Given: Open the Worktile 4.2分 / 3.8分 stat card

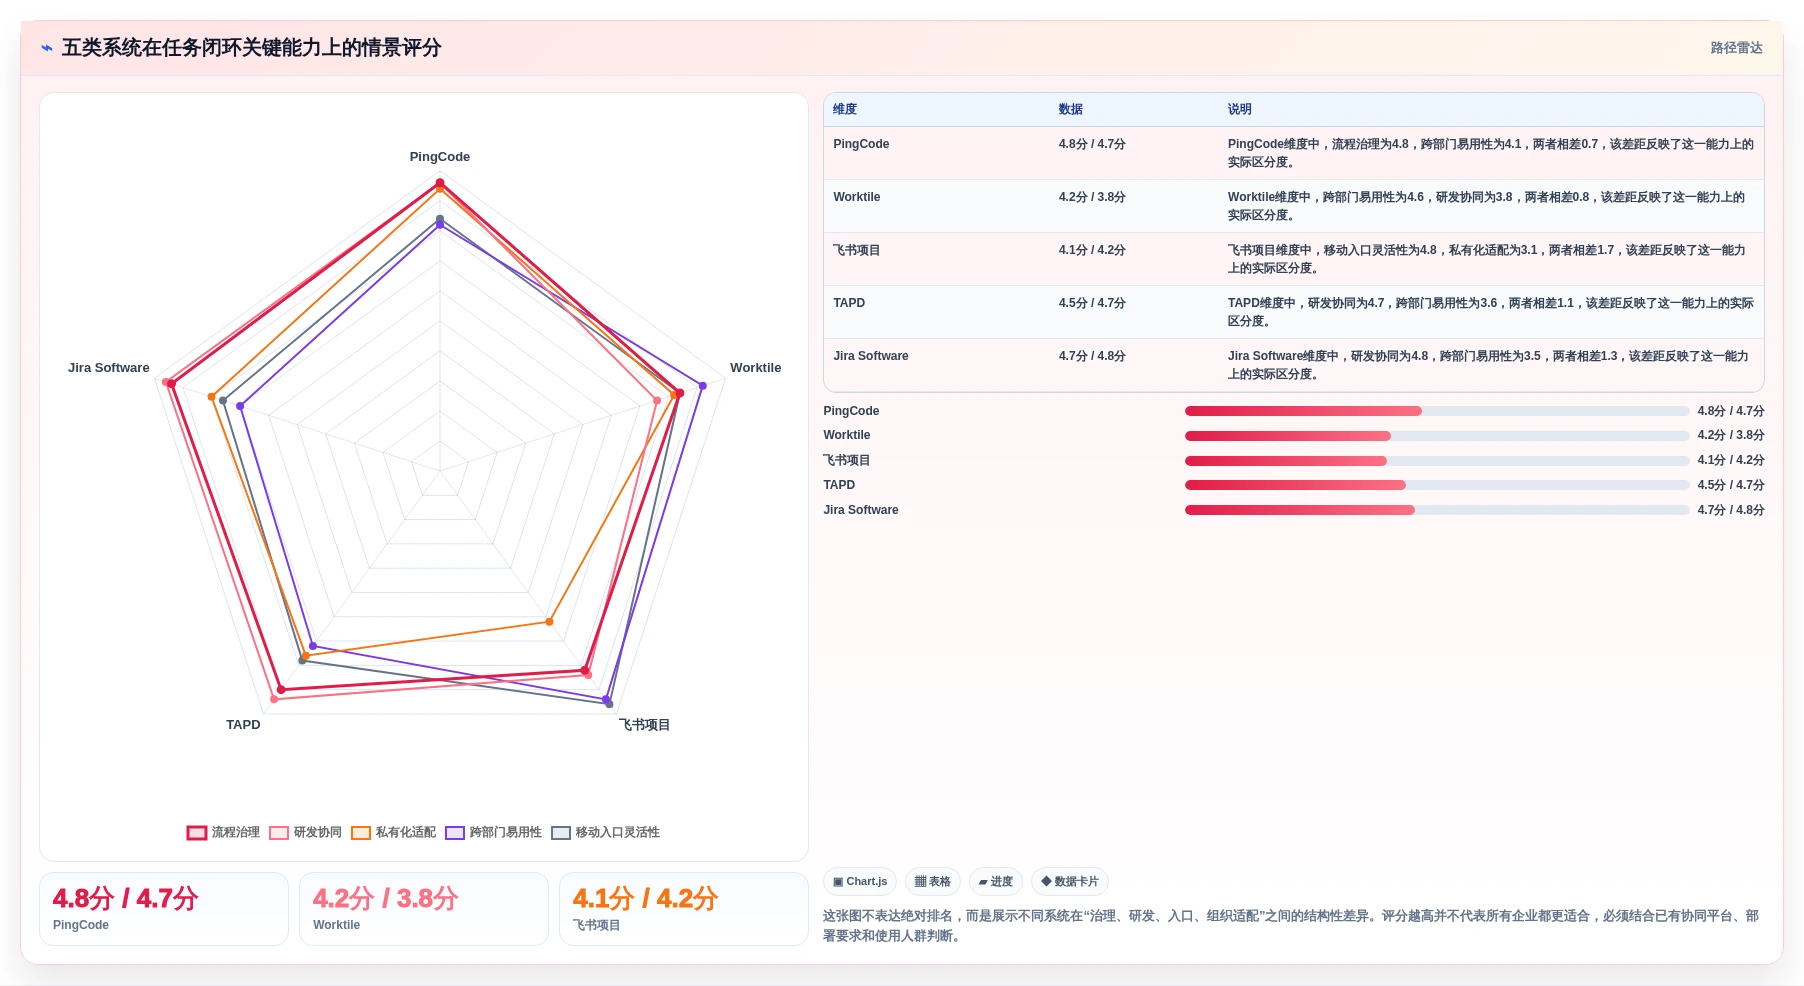Looking at the screenshot, I should 424,909.
